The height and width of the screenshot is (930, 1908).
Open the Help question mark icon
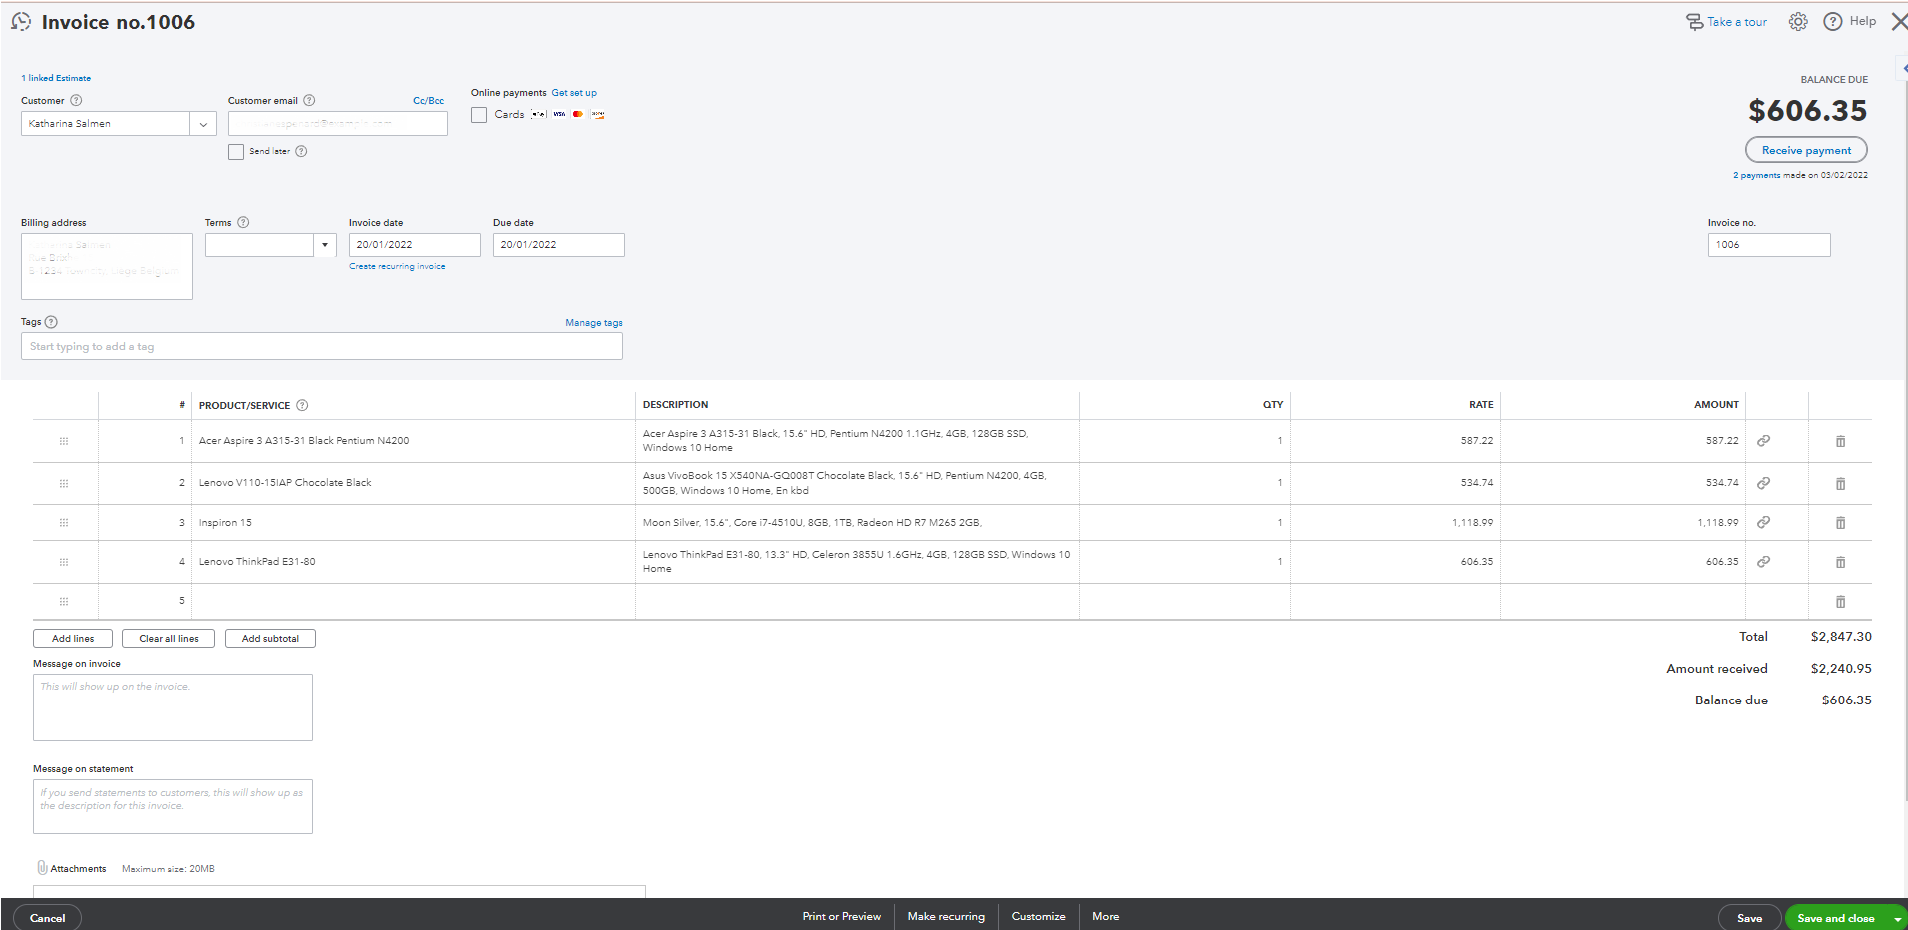click(1833, 22)
